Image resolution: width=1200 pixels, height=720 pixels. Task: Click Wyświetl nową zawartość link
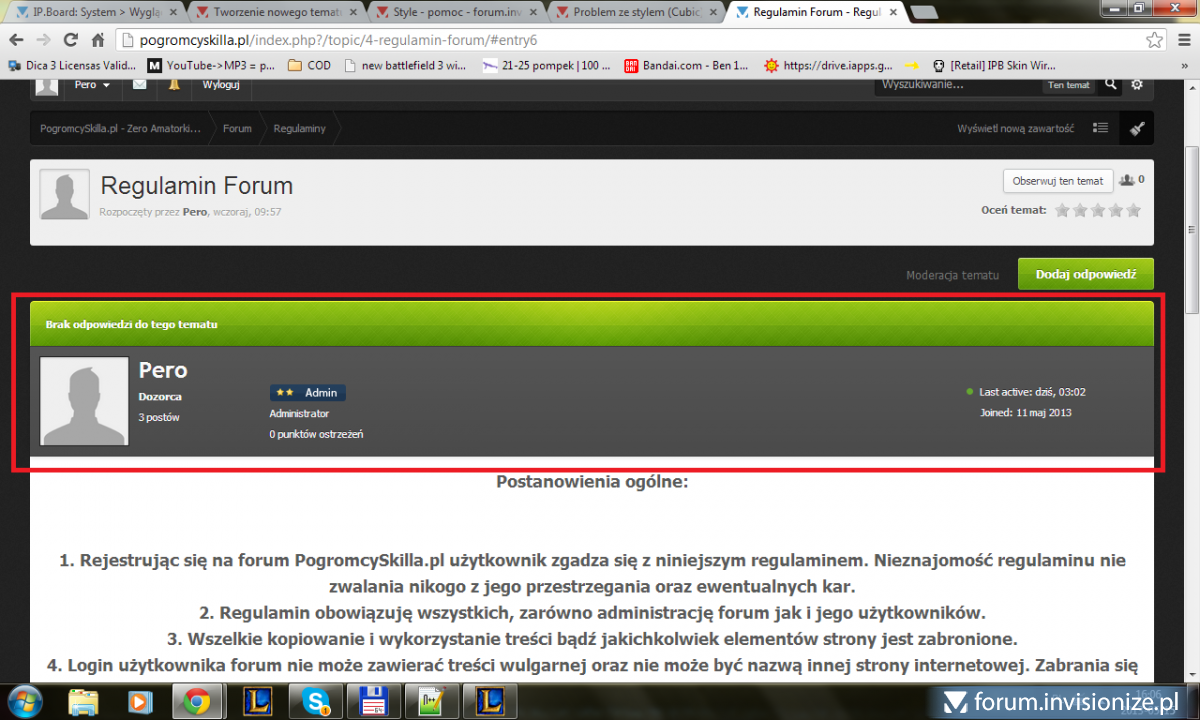click(1016, 129)
